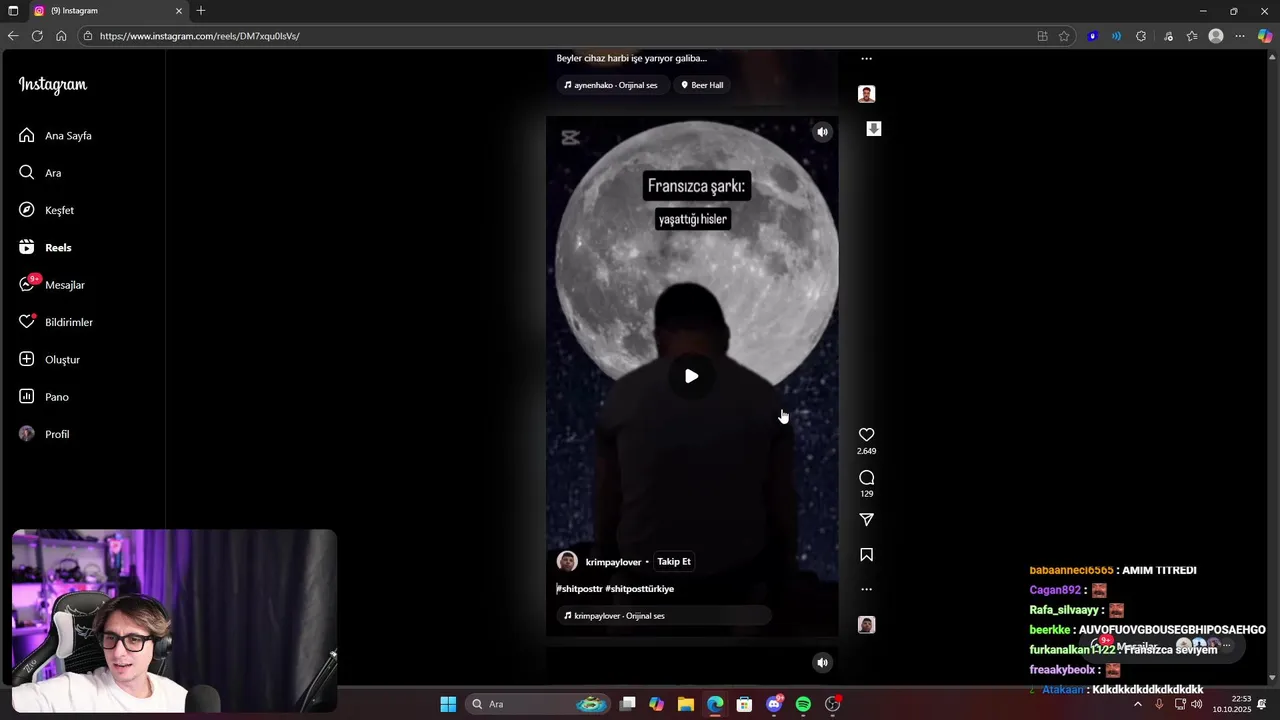Viewport: 1280px width, 720px height.
Task: Open browser Settings and more menu
Action: [1240, 36]
